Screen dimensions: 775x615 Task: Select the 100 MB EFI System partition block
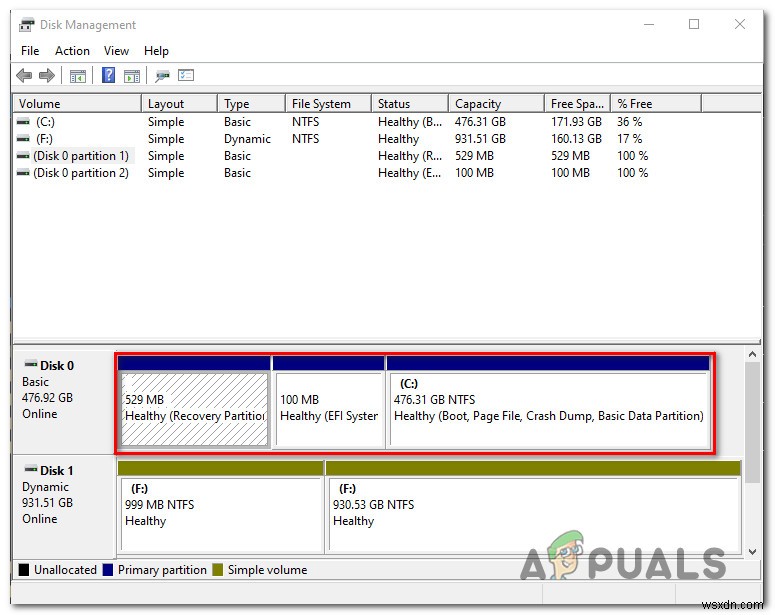[x=329, y=402]
